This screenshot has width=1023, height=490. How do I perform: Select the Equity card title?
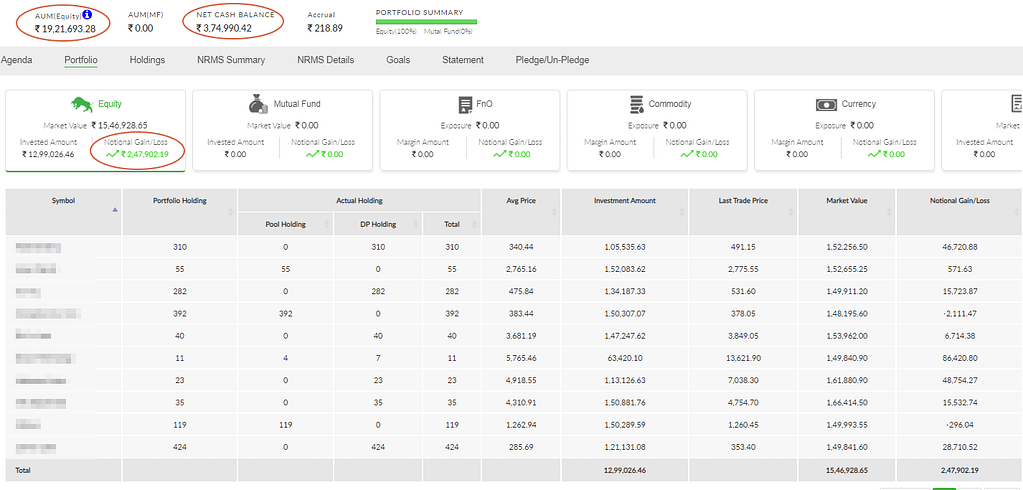pyautogui.click(x=110, y=104)
